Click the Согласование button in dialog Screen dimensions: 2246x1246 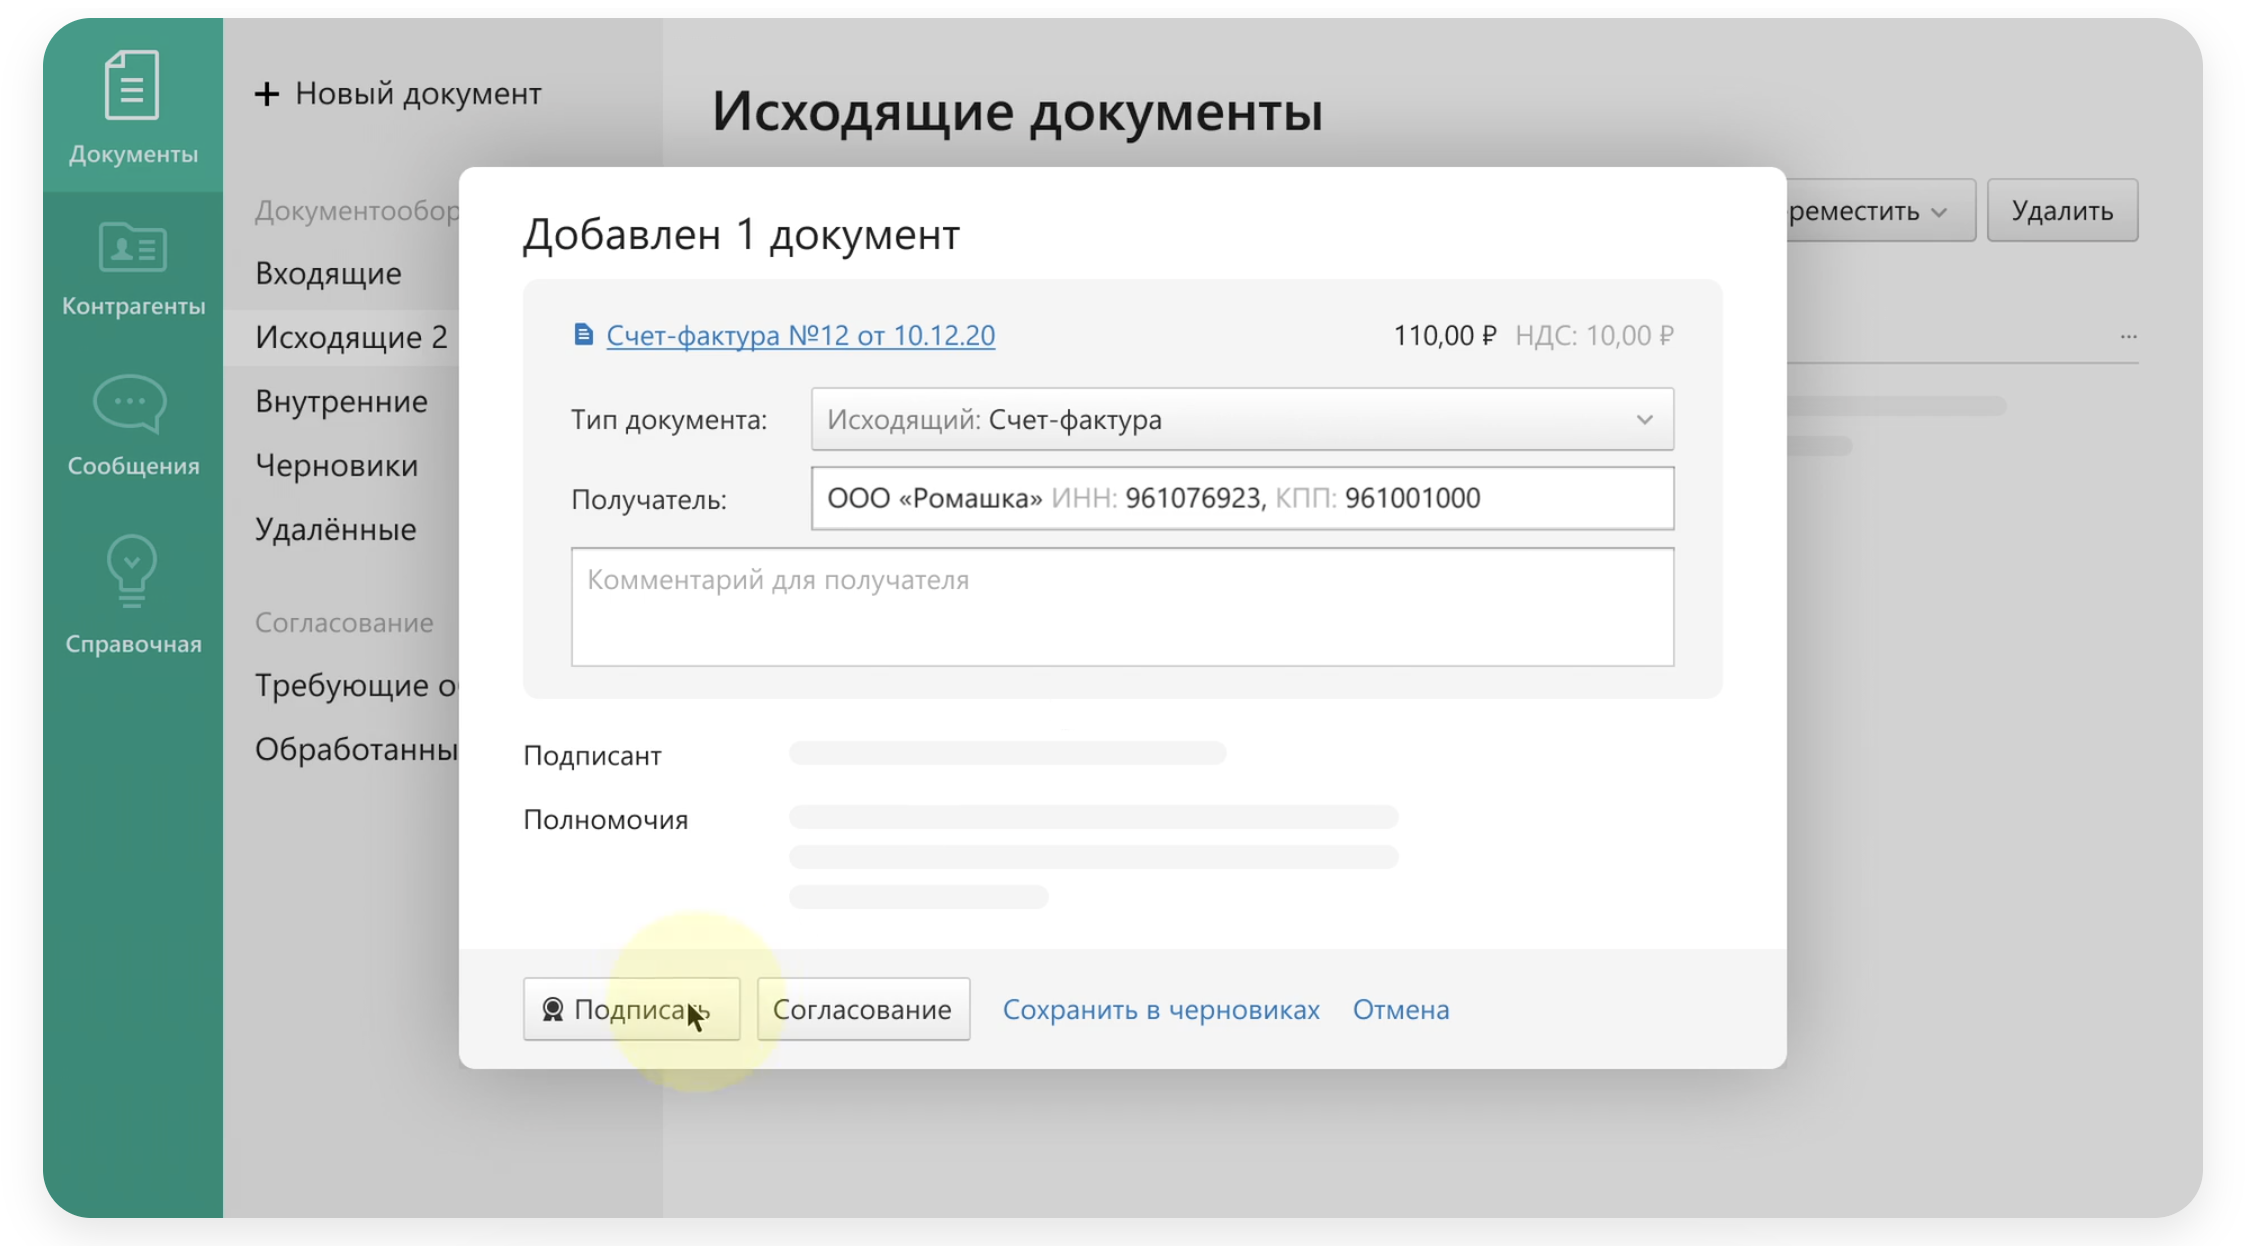coord(863,1009)
